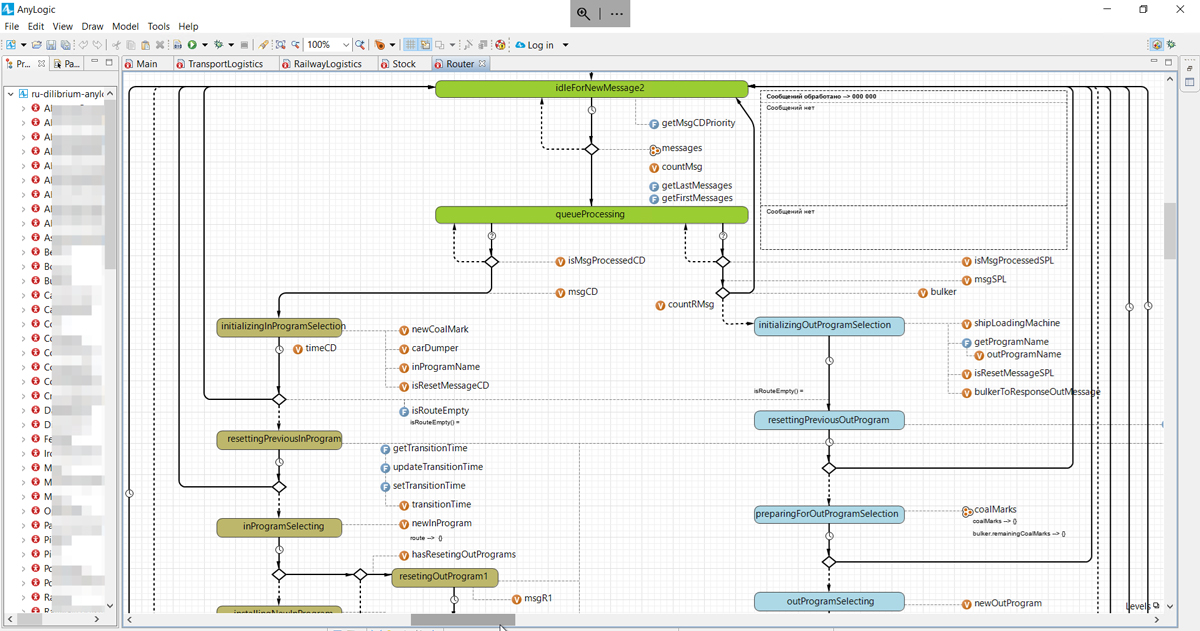
Task: Switch to the Debug perspective button
Action: [1172, 45]
